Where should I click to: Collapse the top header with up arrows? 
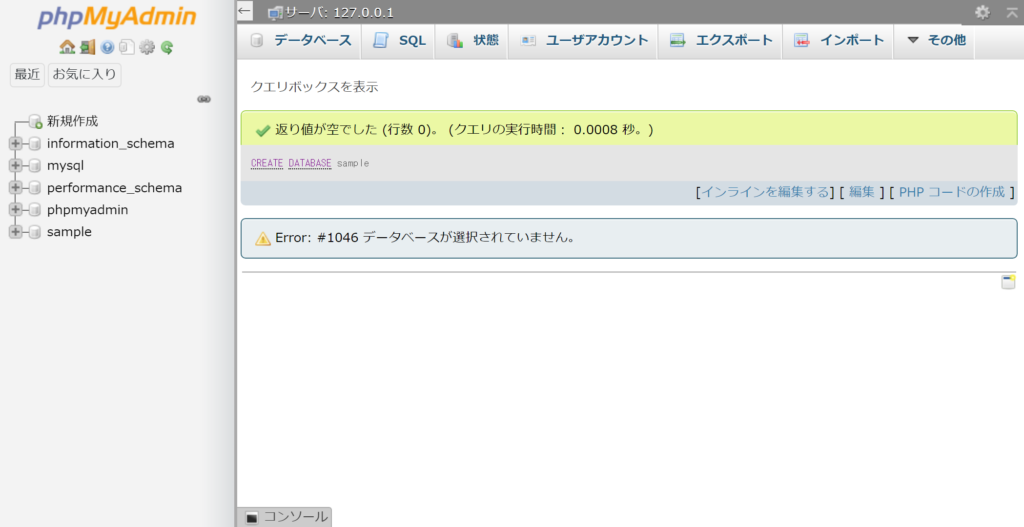click(x=1011, y=12)
